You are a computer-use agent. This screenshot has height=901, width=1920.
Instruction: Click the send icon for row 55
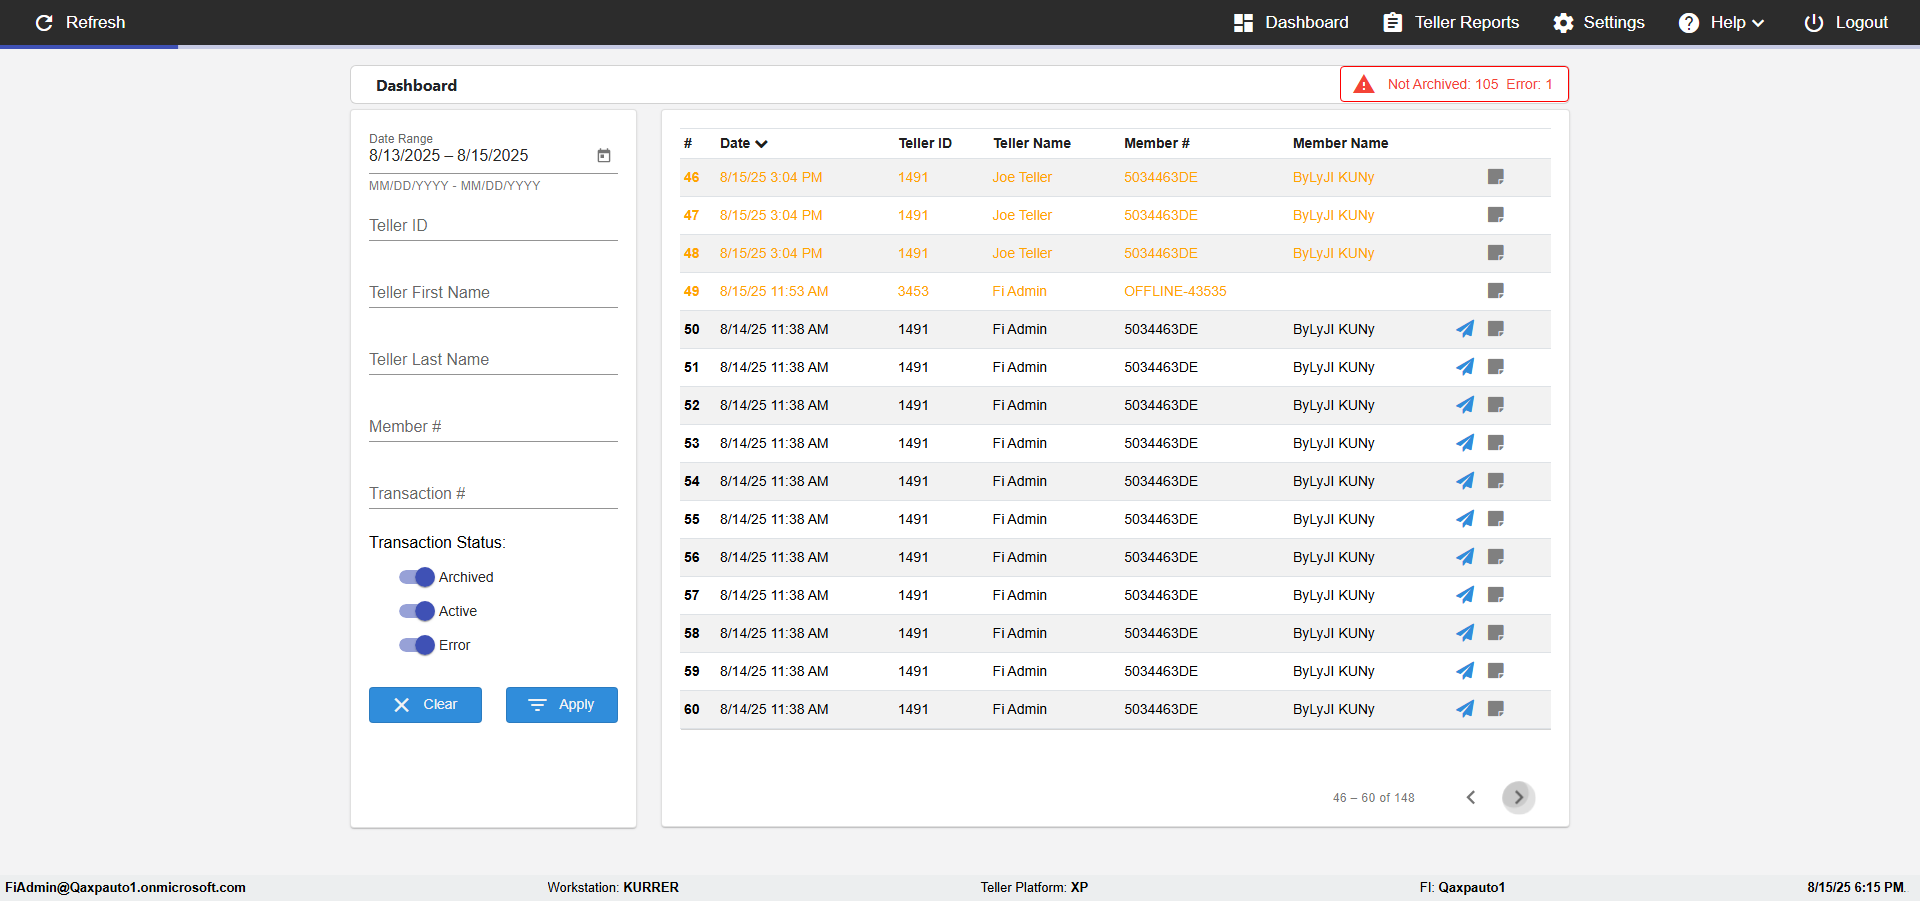click(x=1465, y=519)
